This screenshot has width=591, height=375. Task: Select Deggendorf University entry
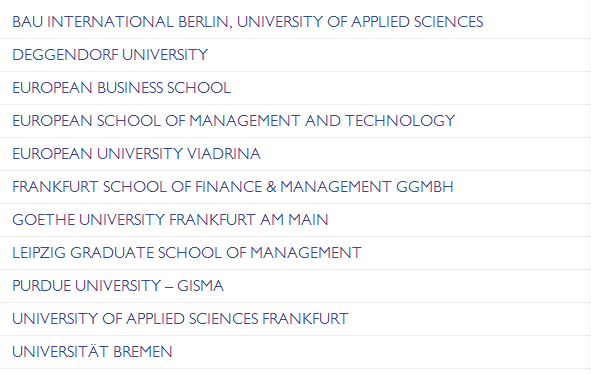(x=110, y=55)
